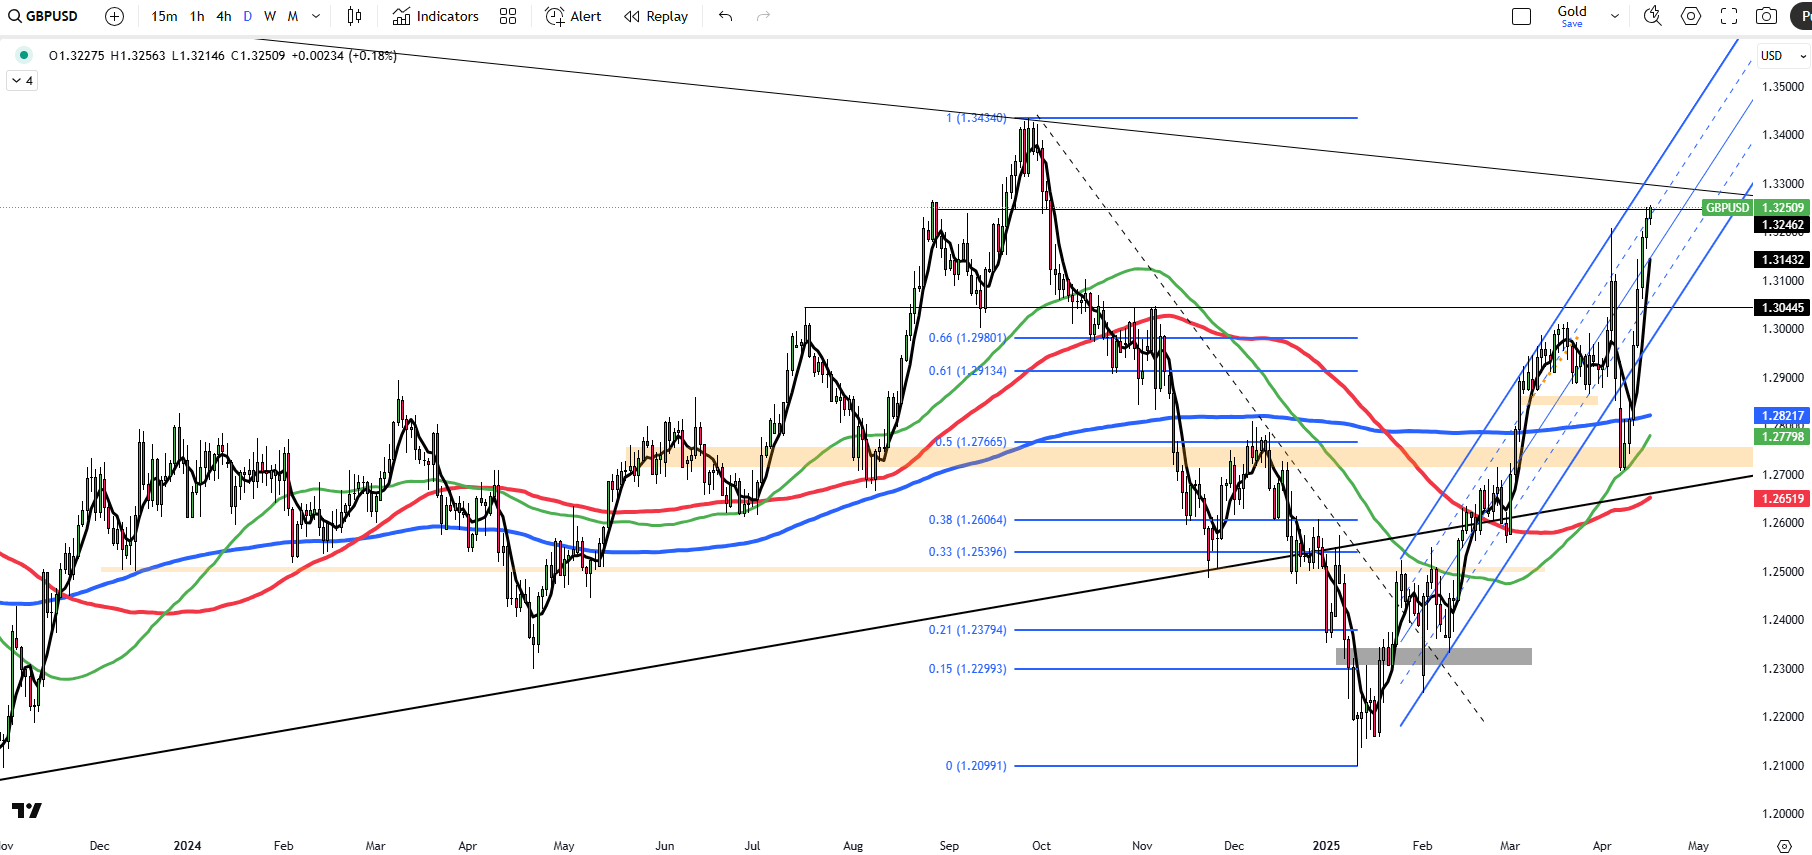Expand the layout name dropdown arrow

[1614, 16]
